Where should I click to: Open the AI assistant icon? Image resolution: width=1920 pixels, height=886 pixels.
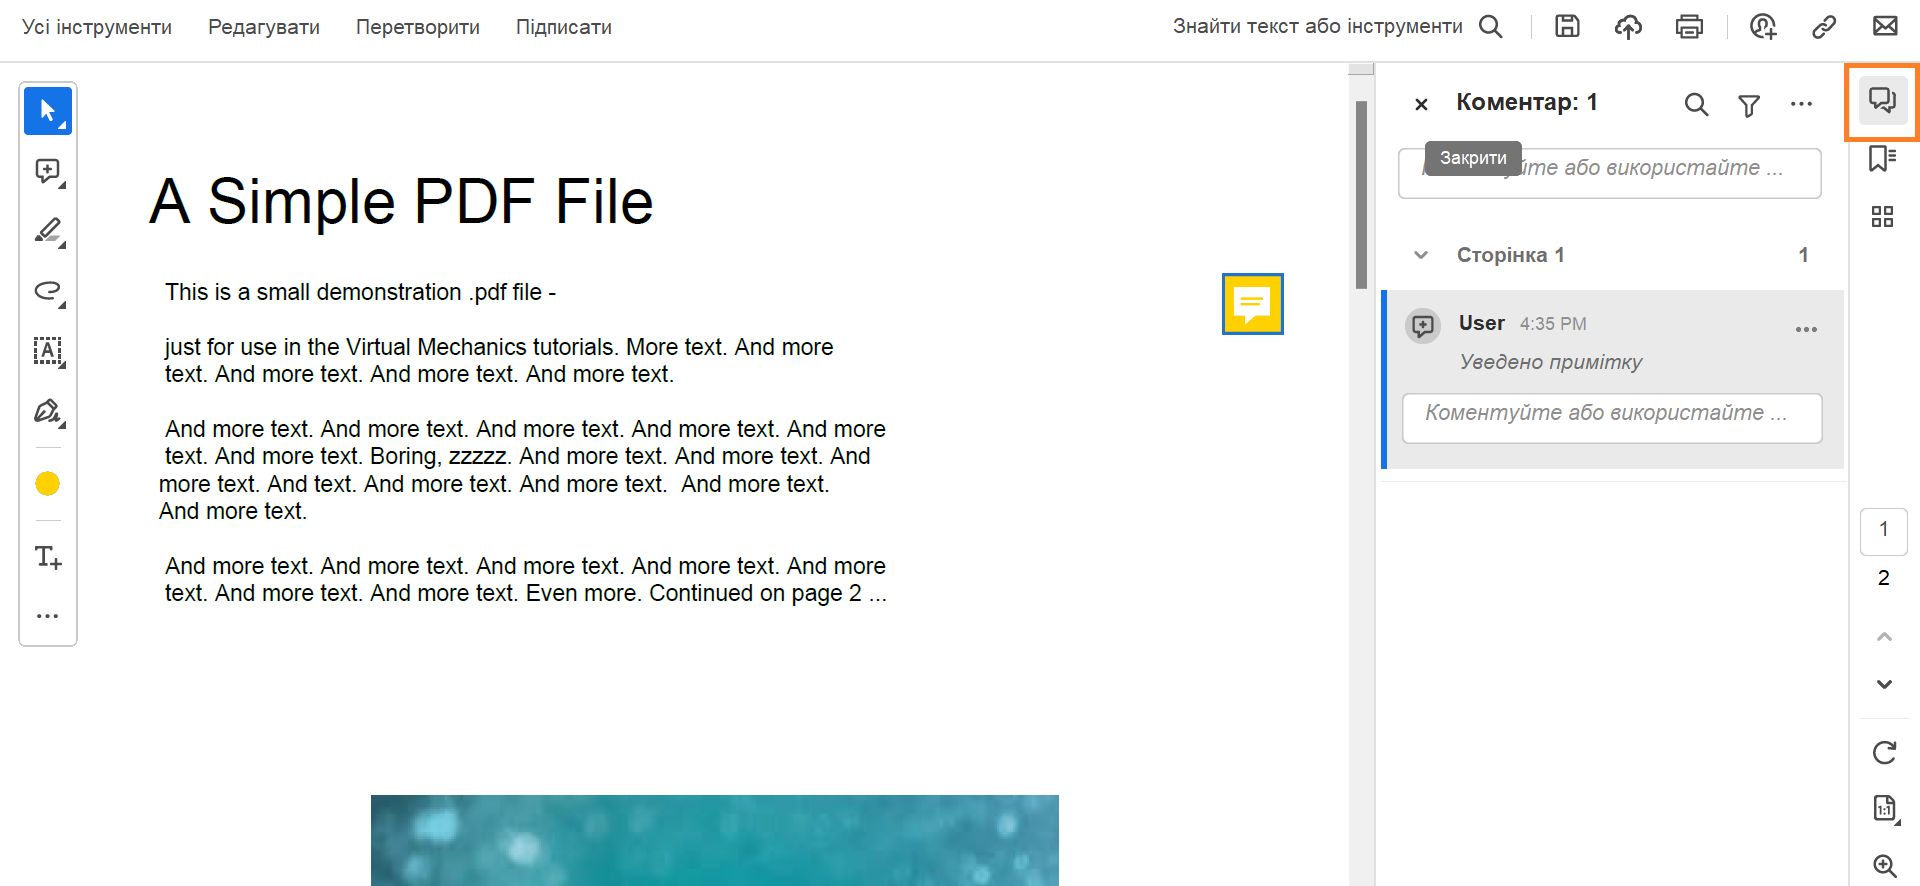click(1763, 27)
